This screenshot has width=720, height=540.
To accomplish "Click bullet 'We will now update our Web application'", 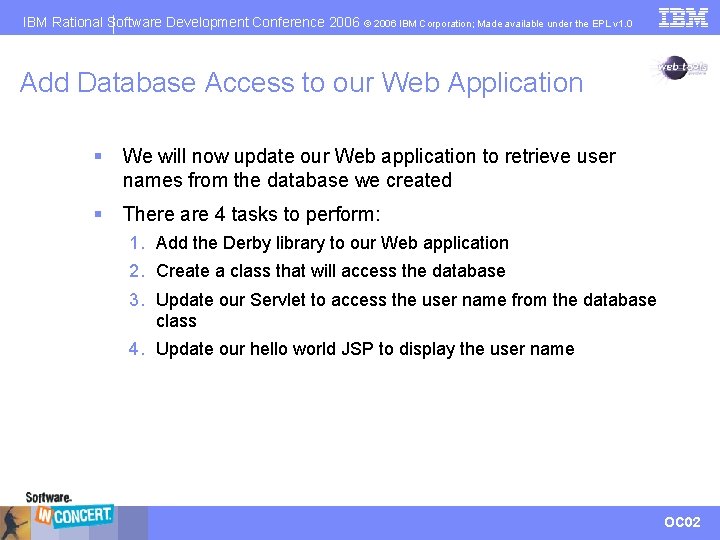I will 369,157.
